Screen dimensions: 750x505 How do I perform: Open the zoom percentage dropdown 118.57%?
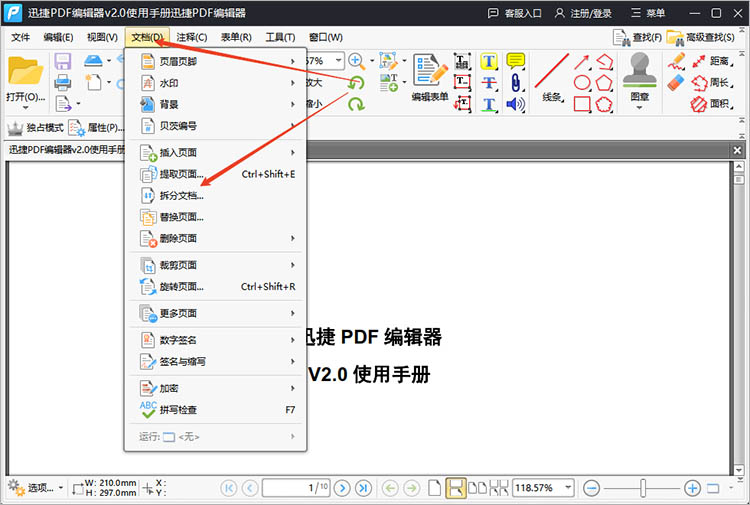coord(568,488)
